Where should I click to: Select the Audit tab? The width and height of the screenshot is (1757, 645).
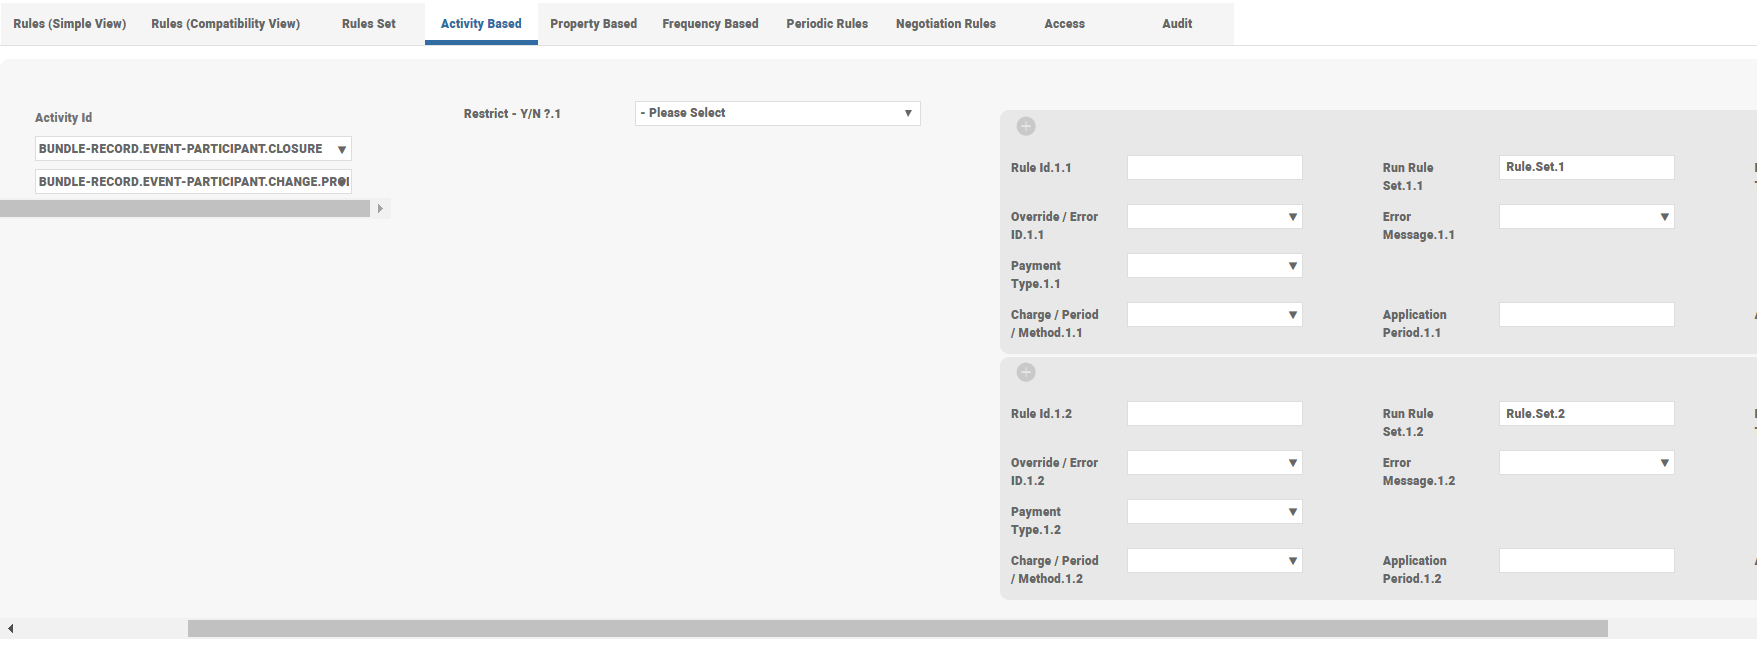1176,24
